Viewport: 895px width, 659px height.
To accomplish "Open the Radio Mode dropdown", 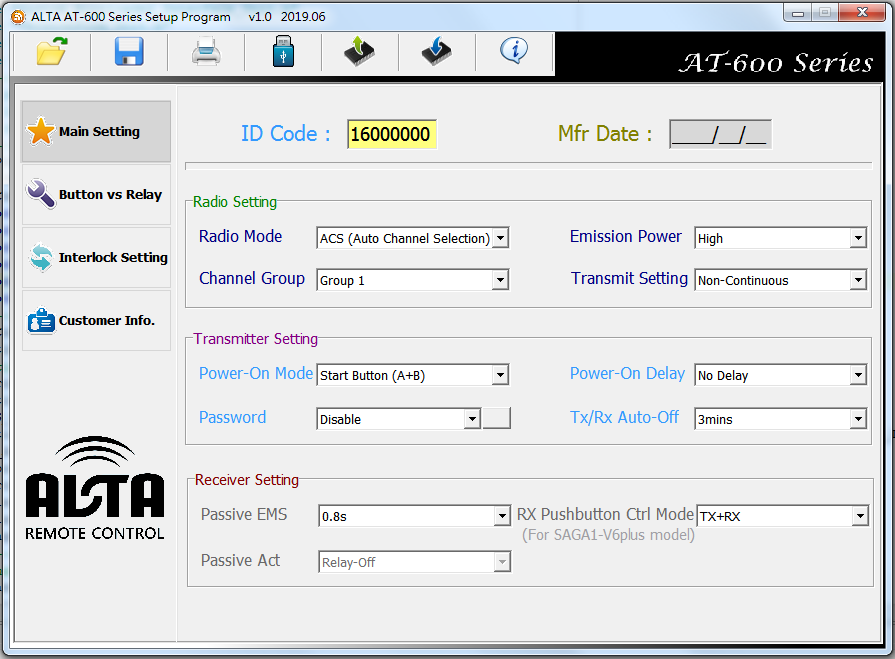I will click(x=413, y=238).
